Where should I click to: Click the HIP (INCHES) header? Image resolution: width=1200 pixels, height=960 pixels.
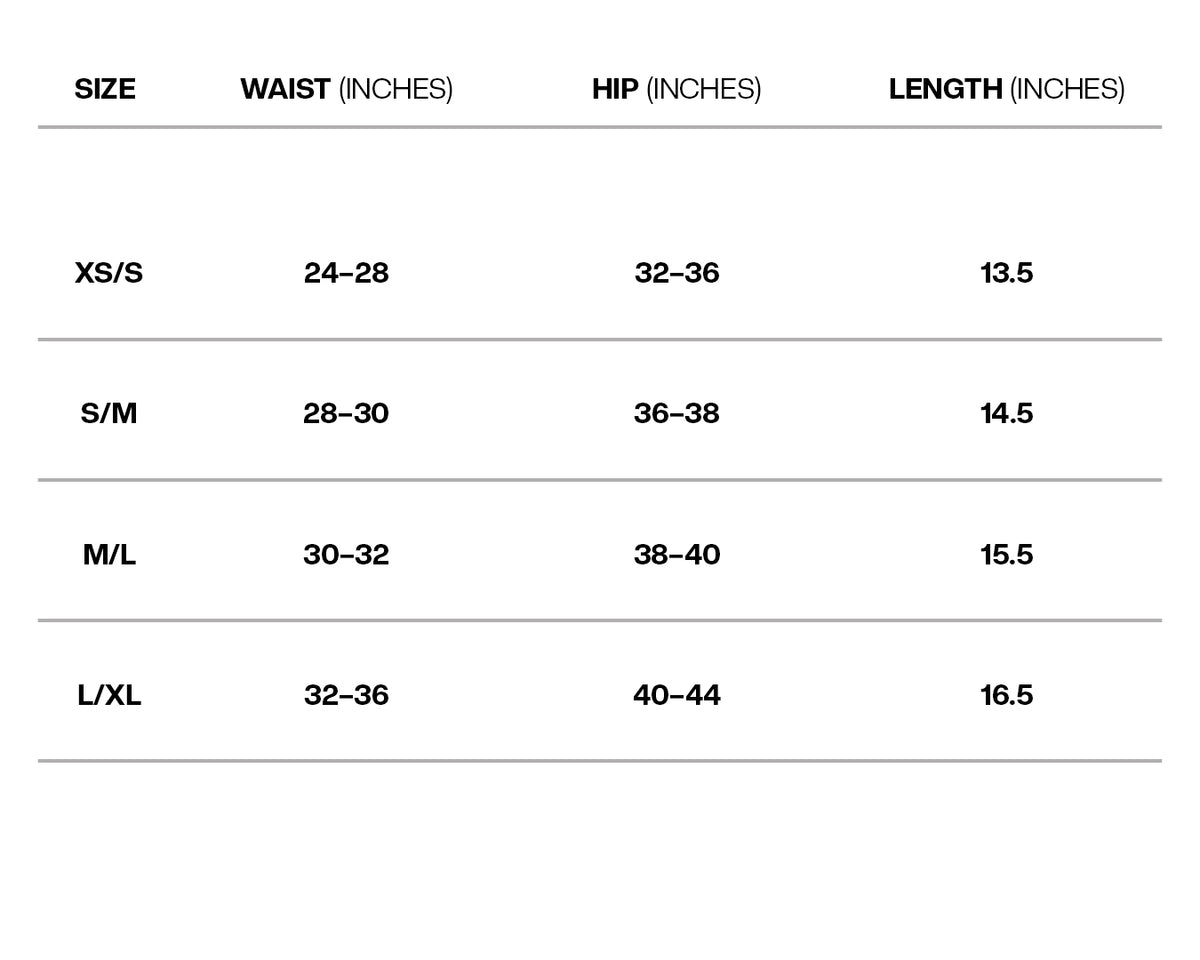pyautogui.click(x=677, y=89)
